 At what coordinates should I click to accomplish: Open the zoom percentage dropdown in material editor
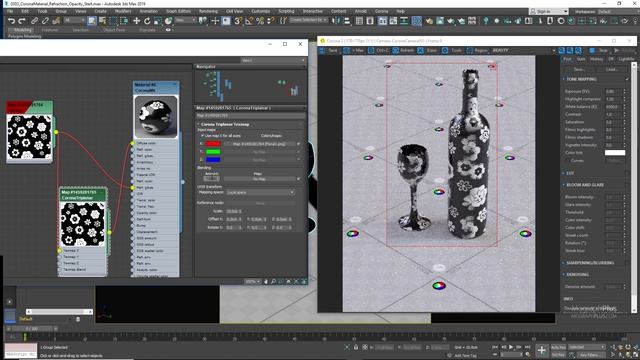[253, 282]
